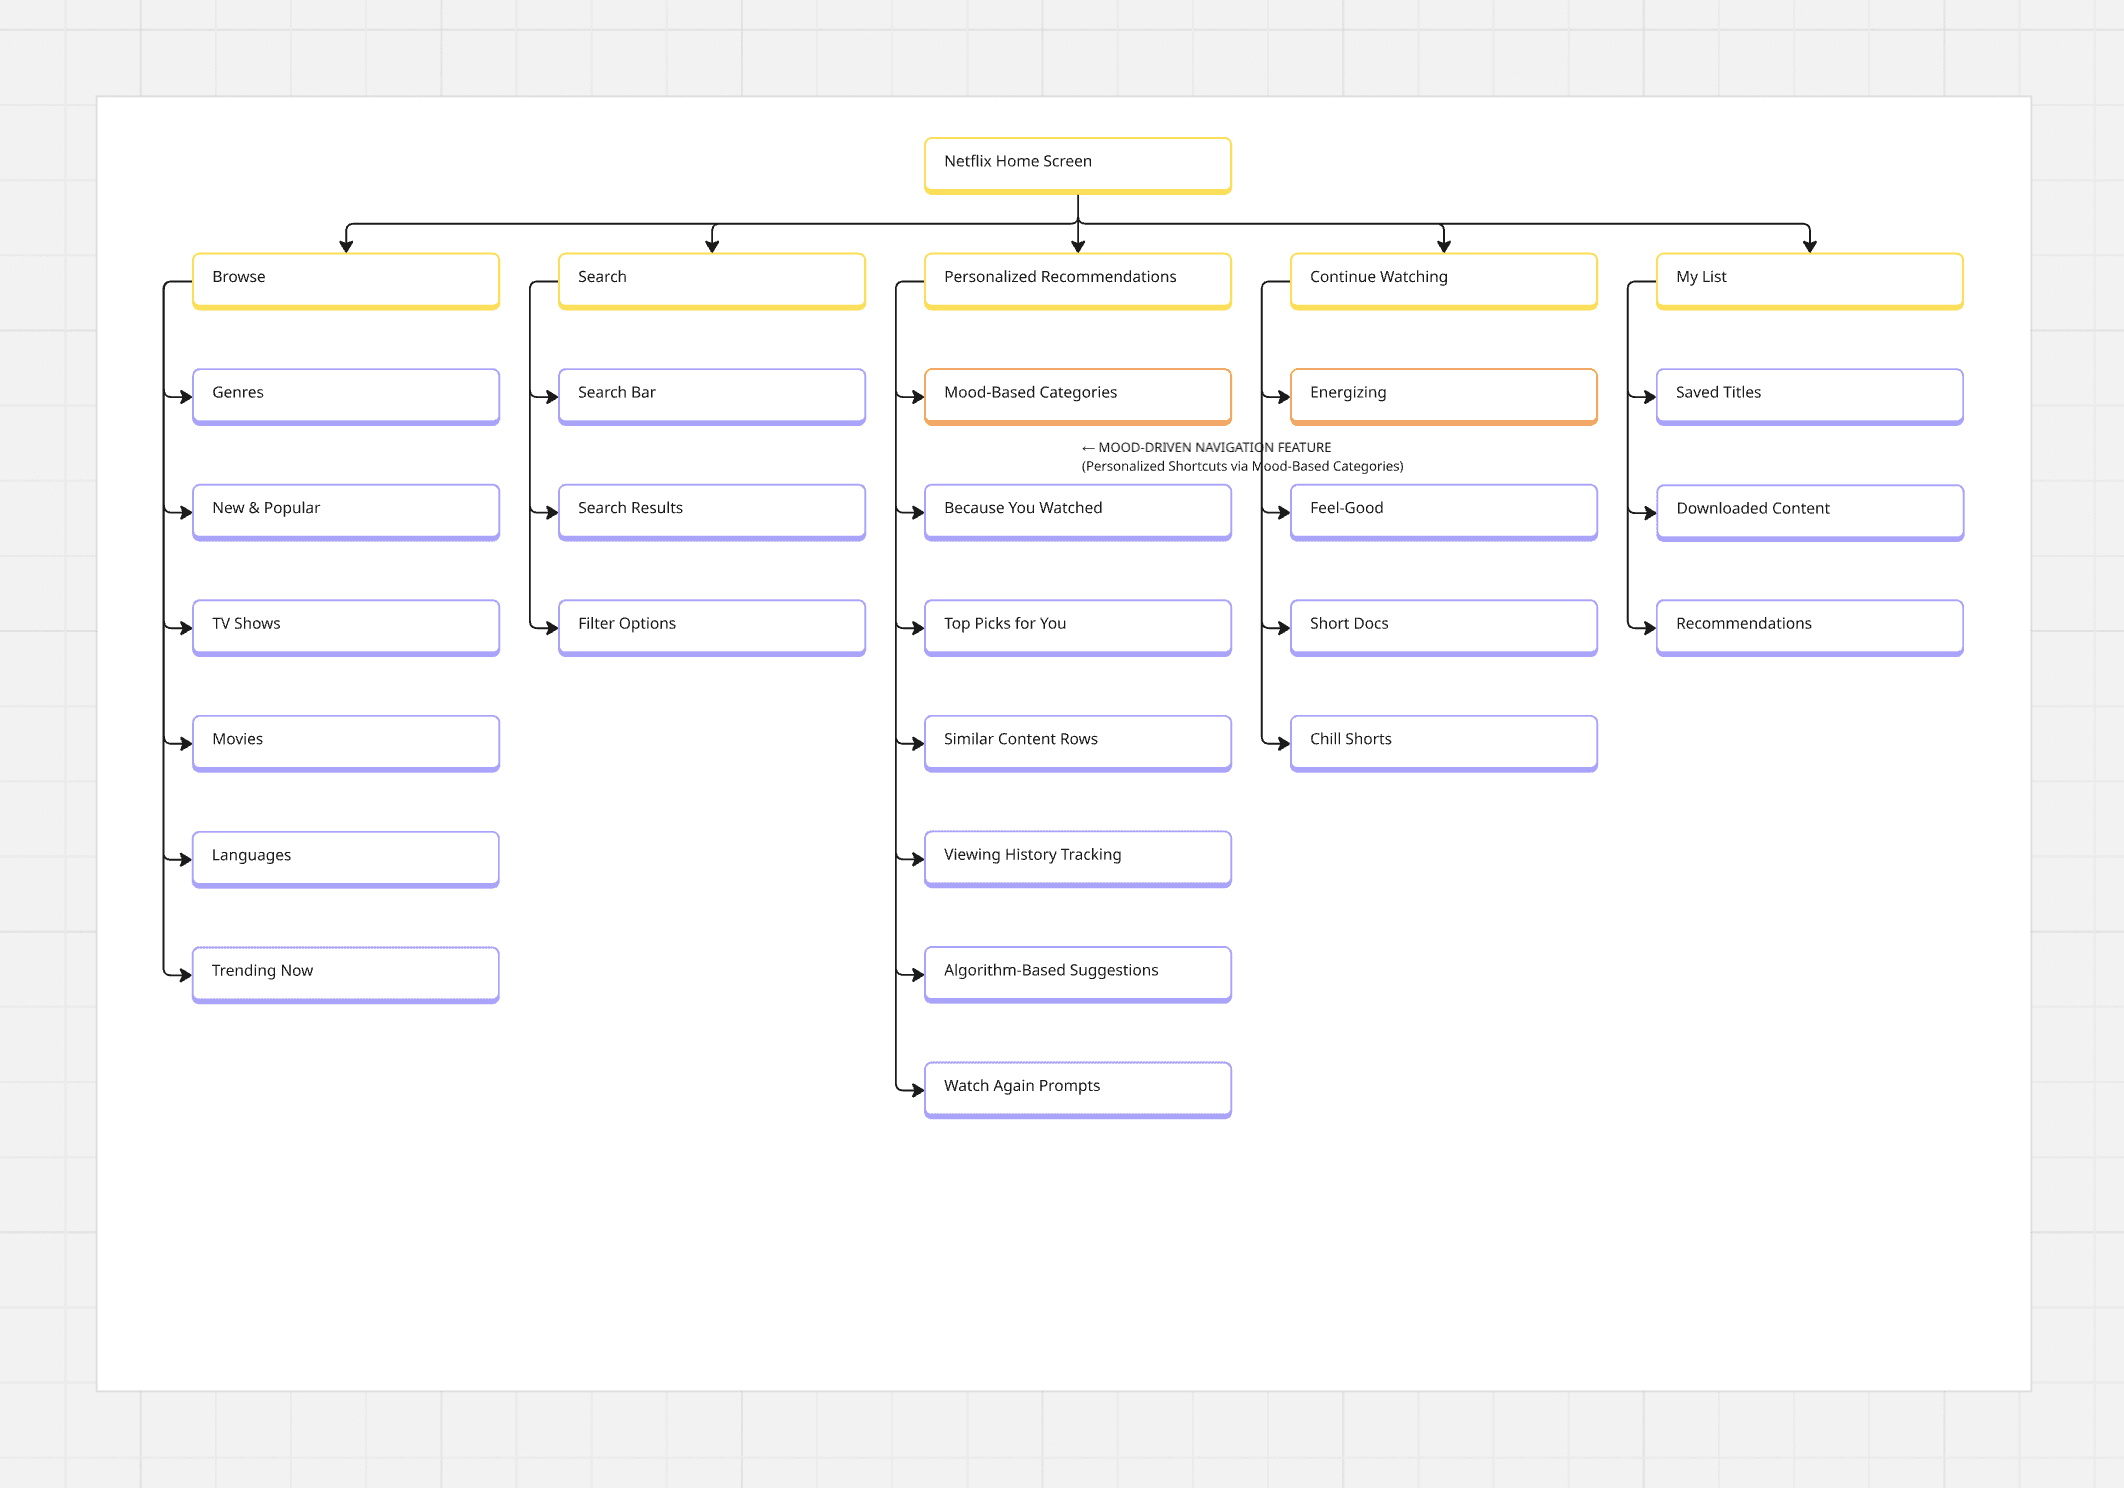Select the Downloaded Content box

click(x=1809, y=511)
